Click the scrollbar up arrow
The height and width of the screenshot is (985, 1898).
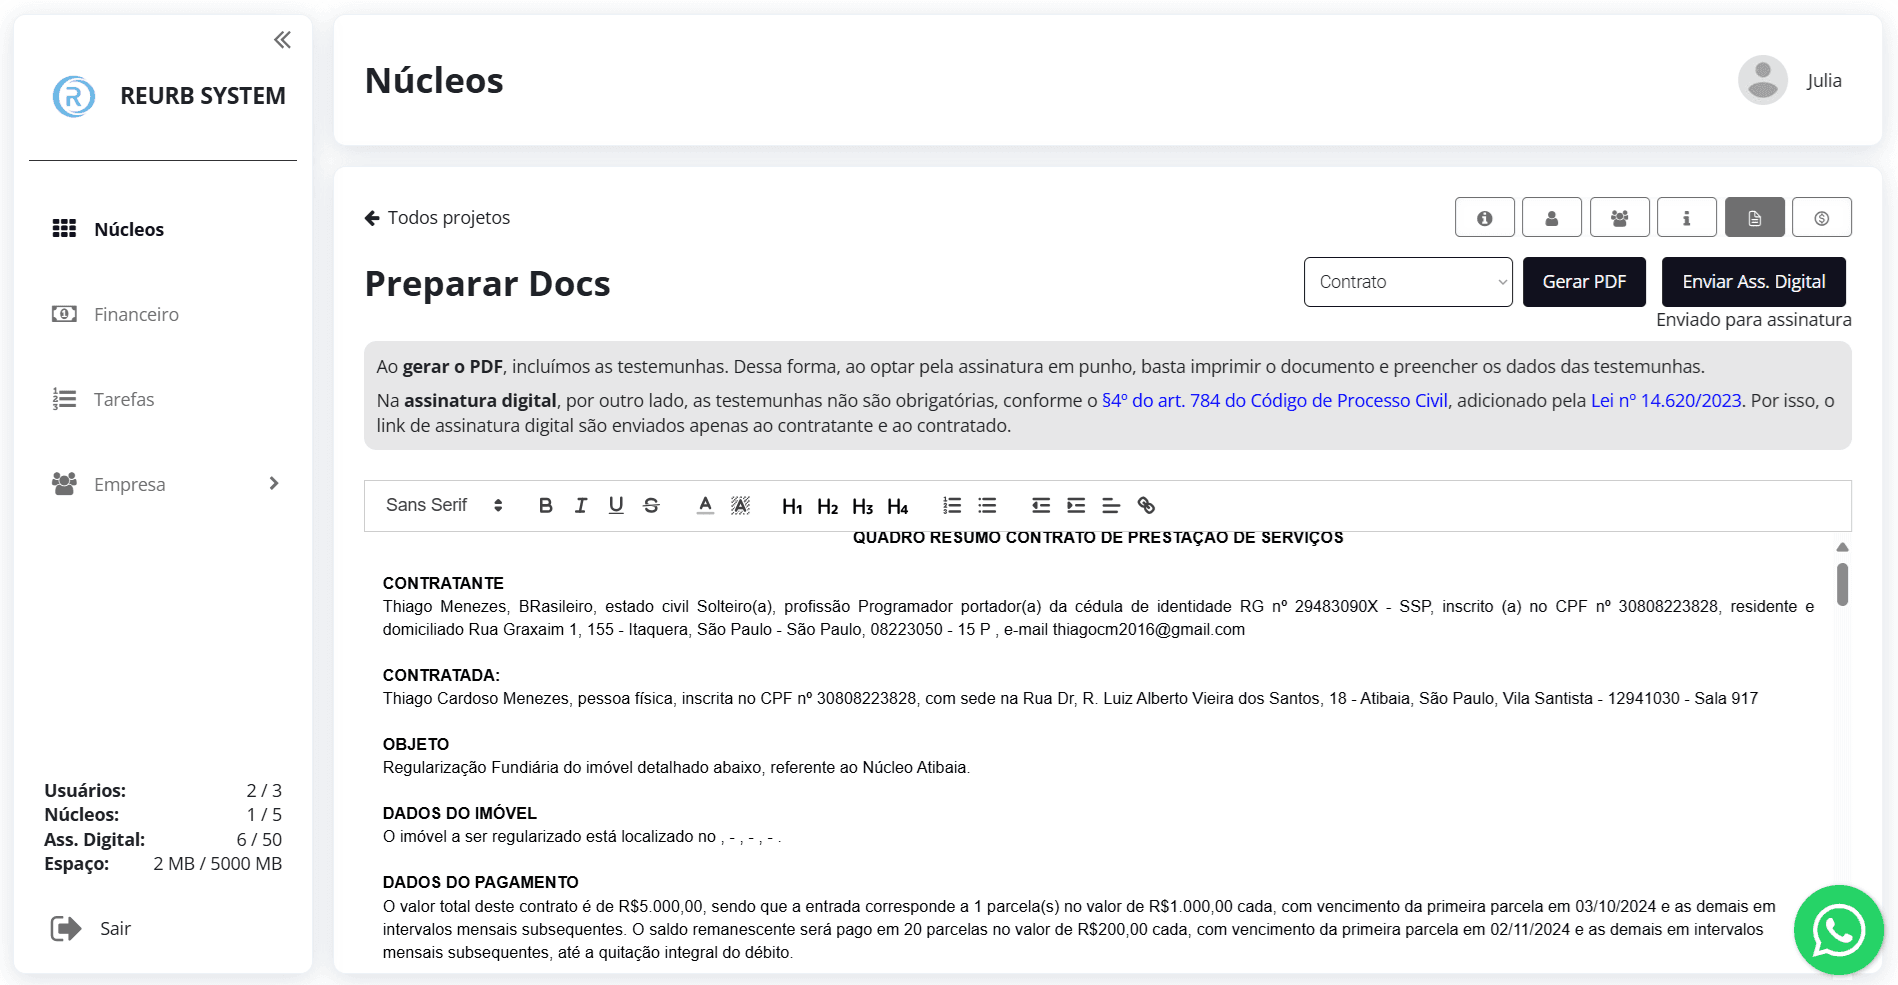(1842, 547)
